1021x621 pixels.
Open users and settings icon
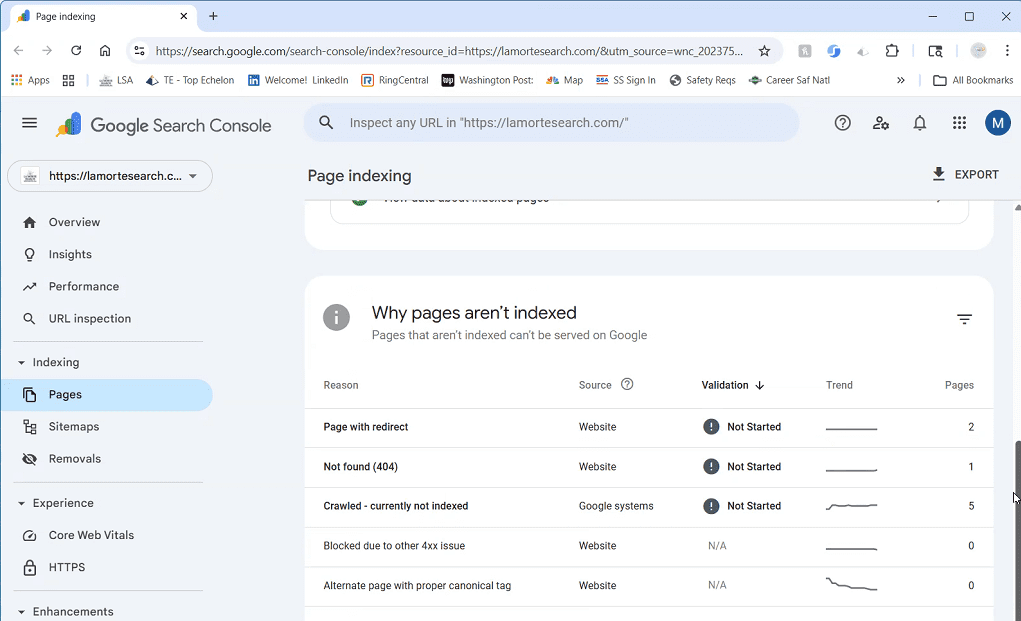click(881, 123)
